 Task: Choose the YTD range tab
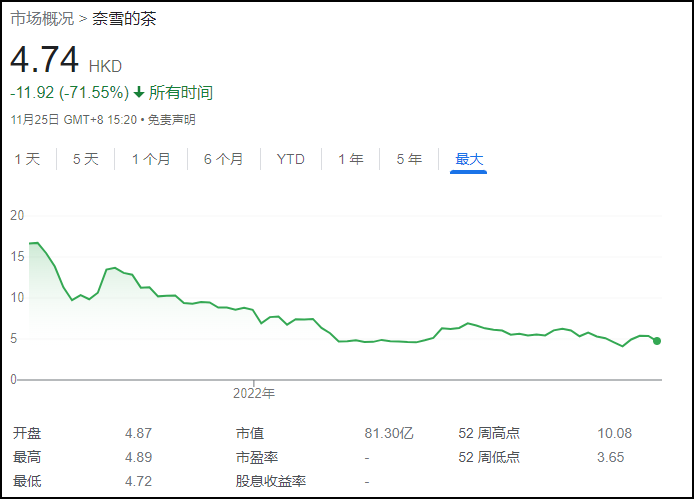pos(291,159)
